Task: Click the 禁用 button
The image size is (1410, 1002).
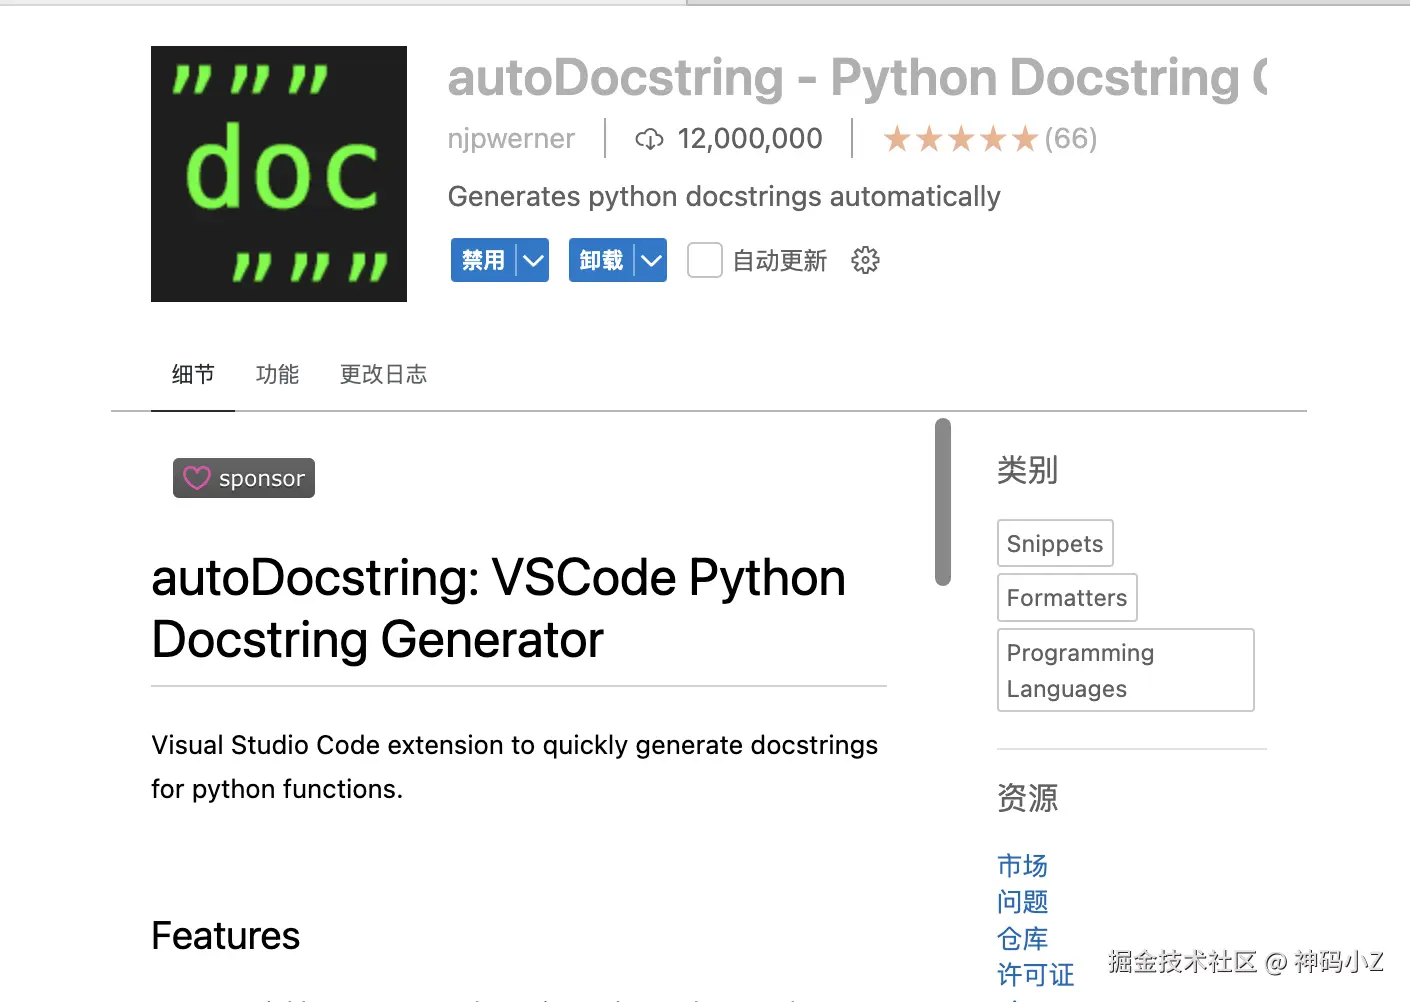Action: point(483,261)
